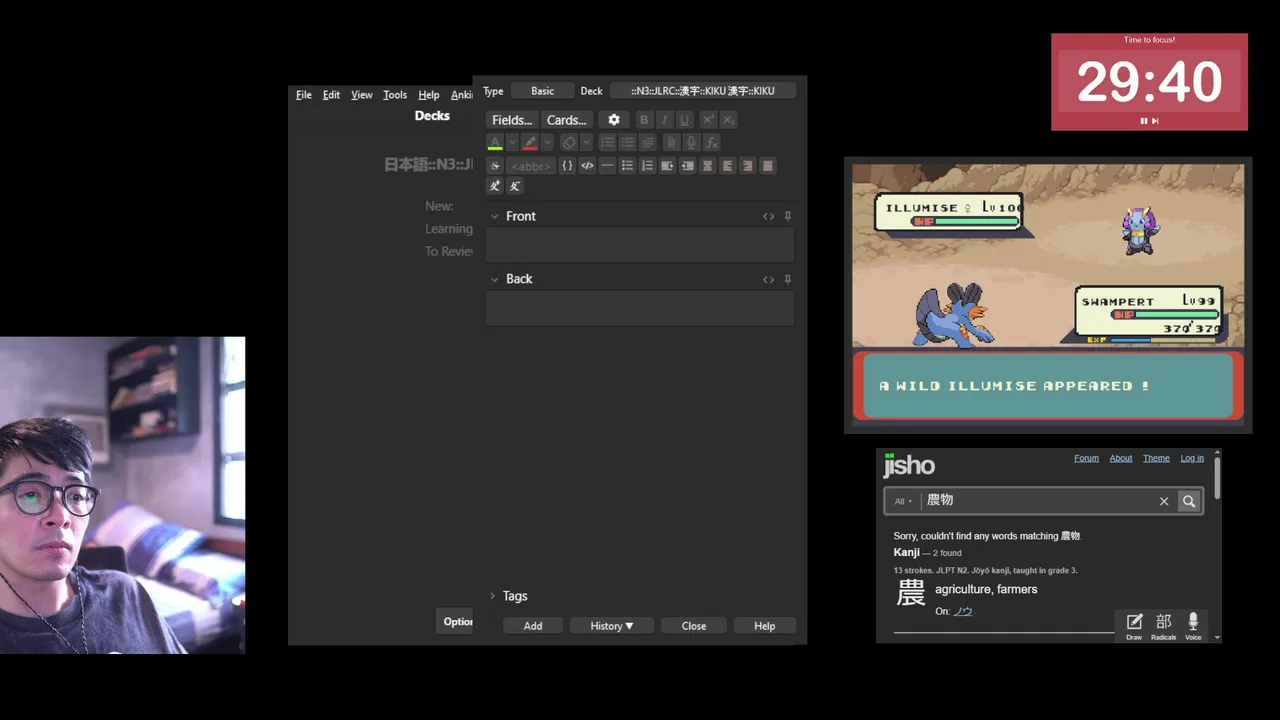The width and height of the screenshot is (1280, 720).
Task: Apply numbered list in third toolbar row
Action: (647, 166)
